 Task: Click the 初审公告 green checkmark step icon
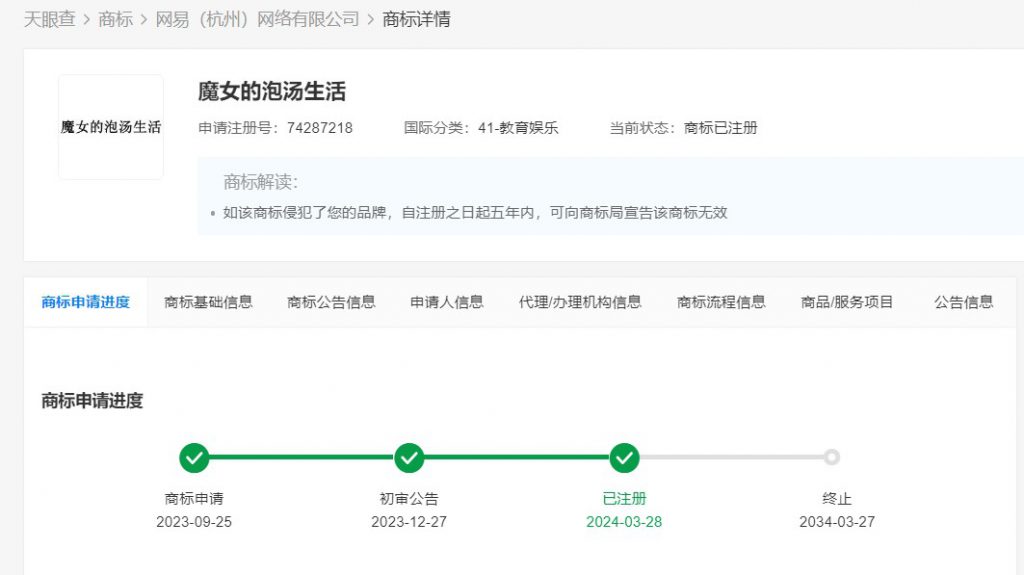tap(409, 457)
